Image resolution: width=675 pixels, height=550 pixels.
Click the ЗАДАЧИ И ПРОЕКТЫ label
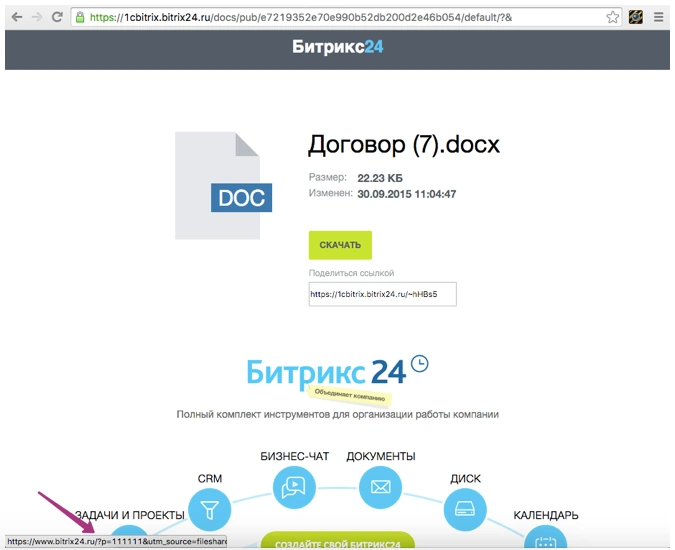(x=130, y=515)
